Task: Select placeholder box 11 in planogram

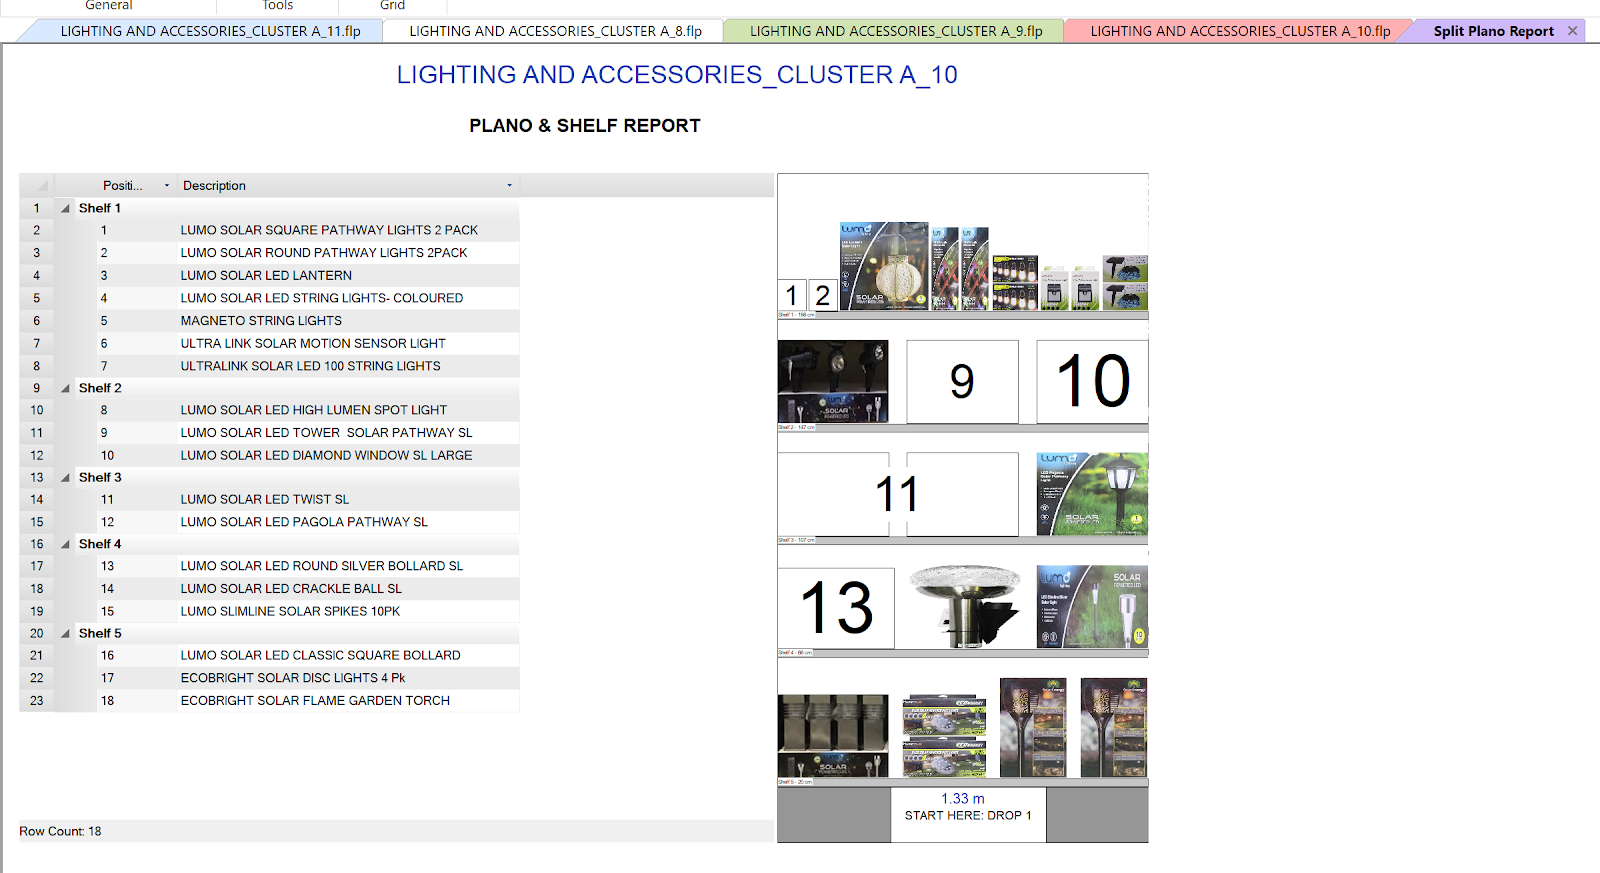Action: pyautogui.click(x=898, y=494)
